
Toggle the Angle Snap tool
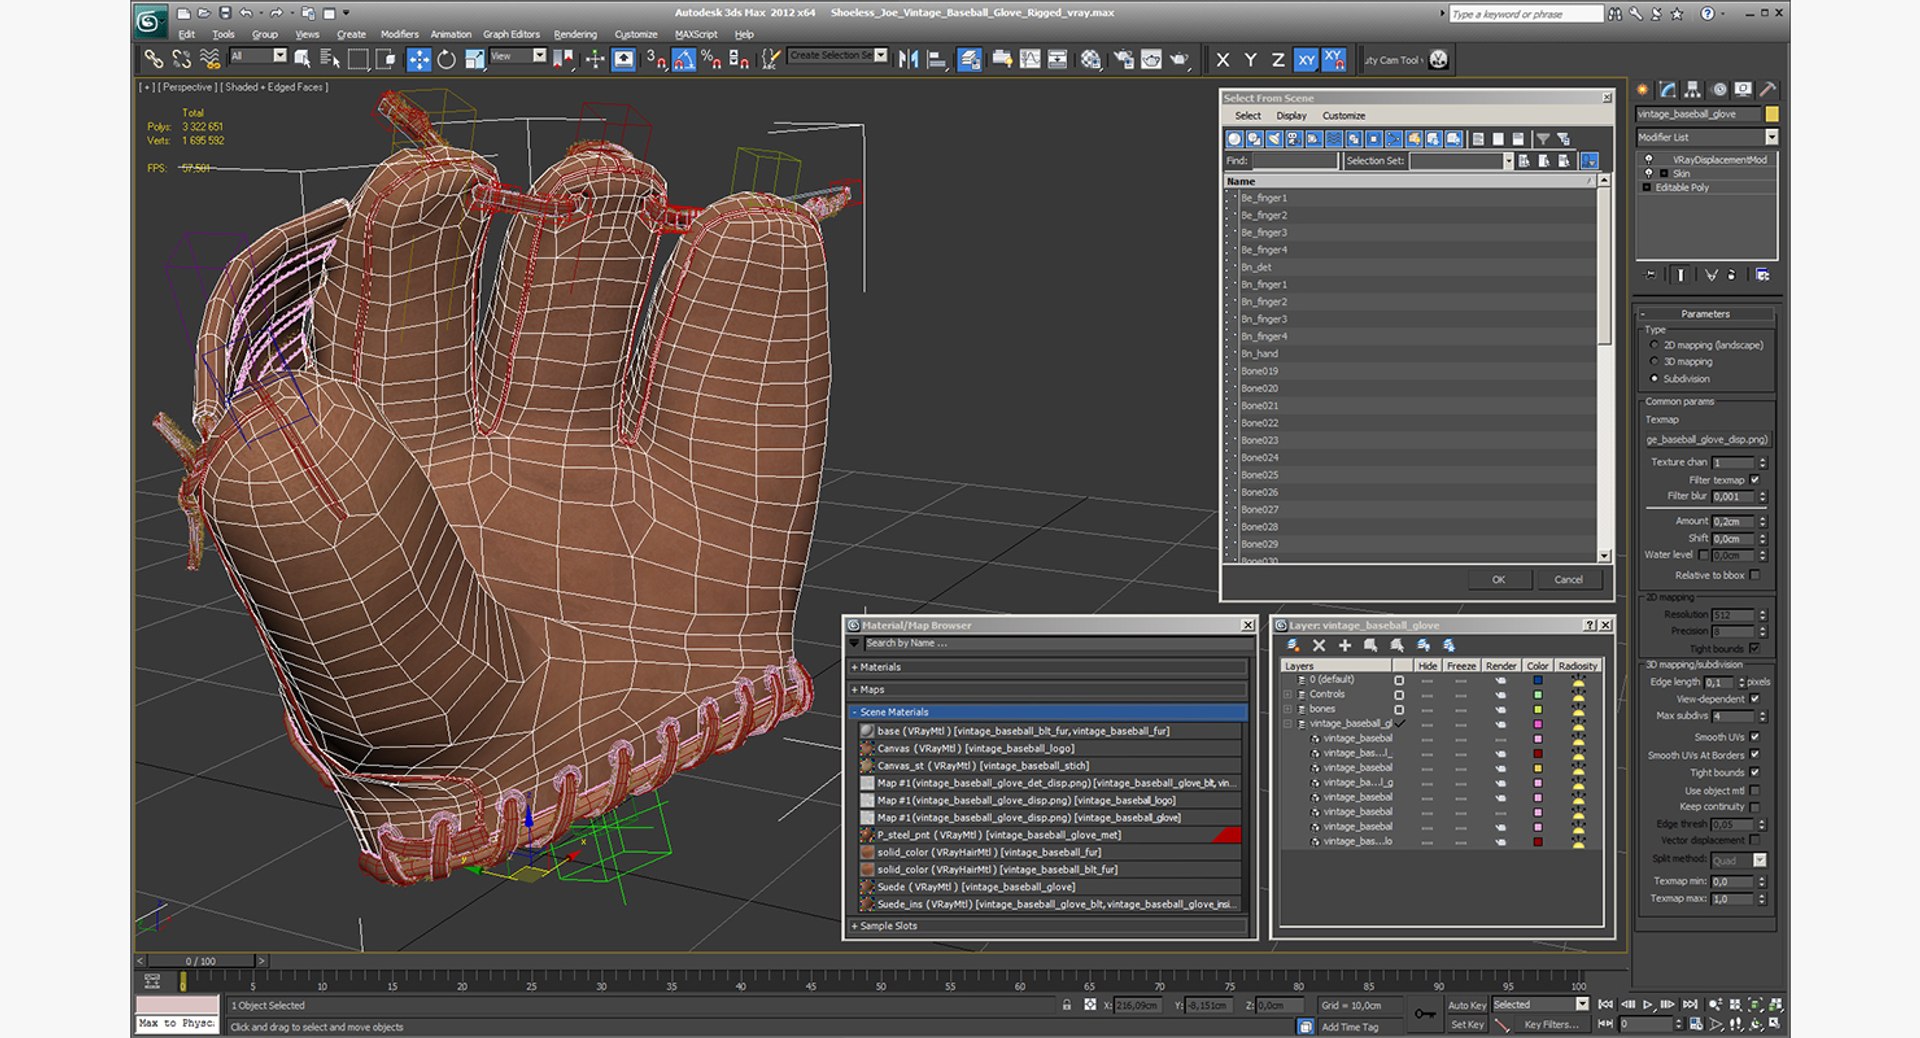point(683,59)
